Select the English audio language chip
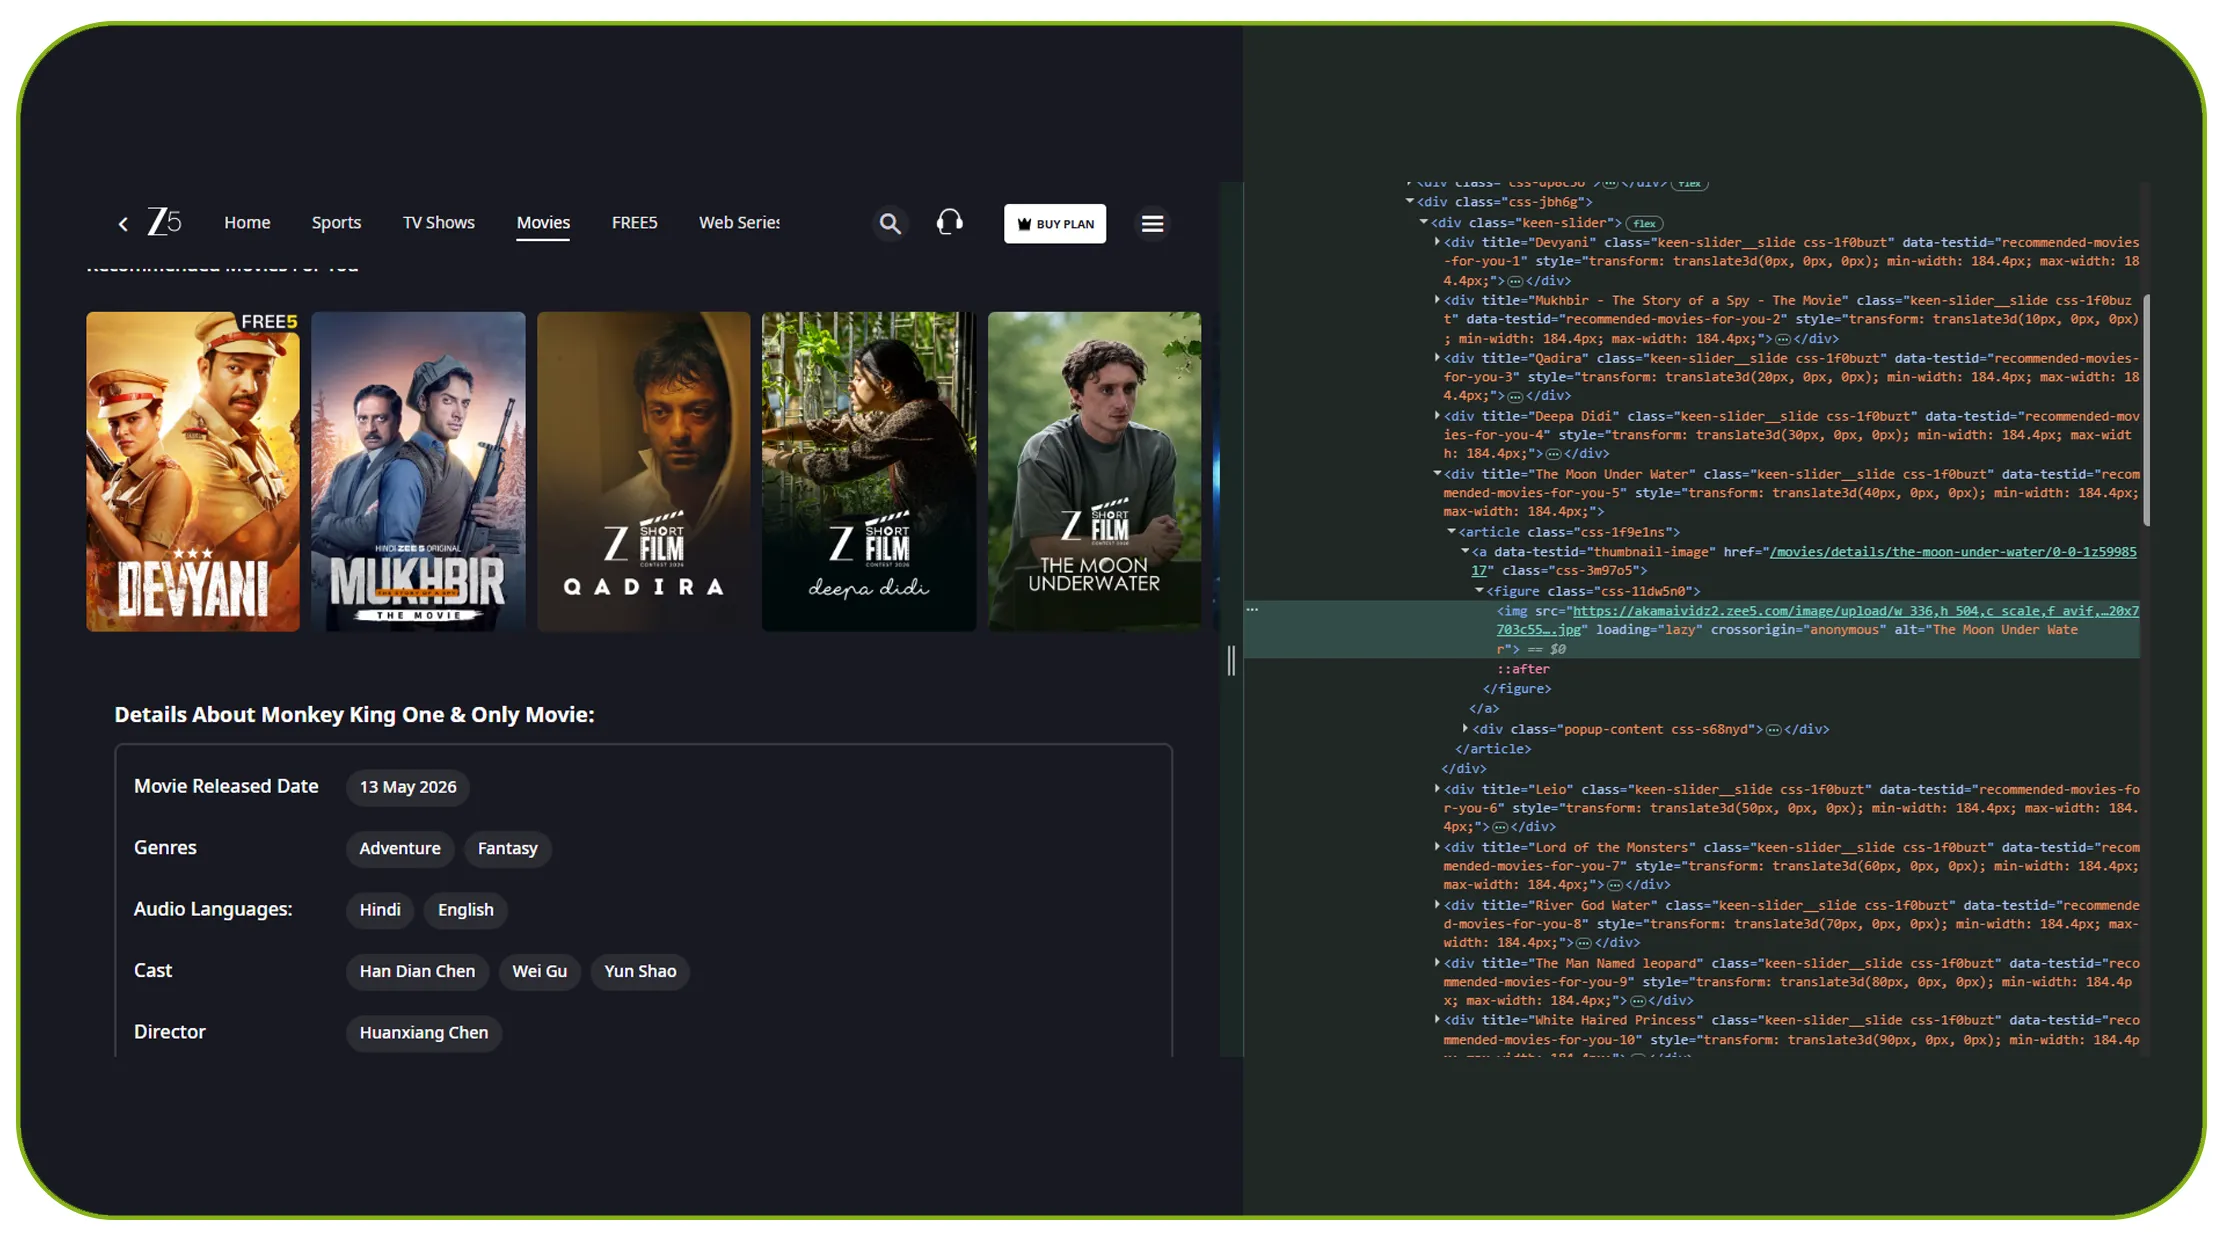The height and width of the screenshot is (1240, 2223). pyautogui.click(x=465, y=909)
